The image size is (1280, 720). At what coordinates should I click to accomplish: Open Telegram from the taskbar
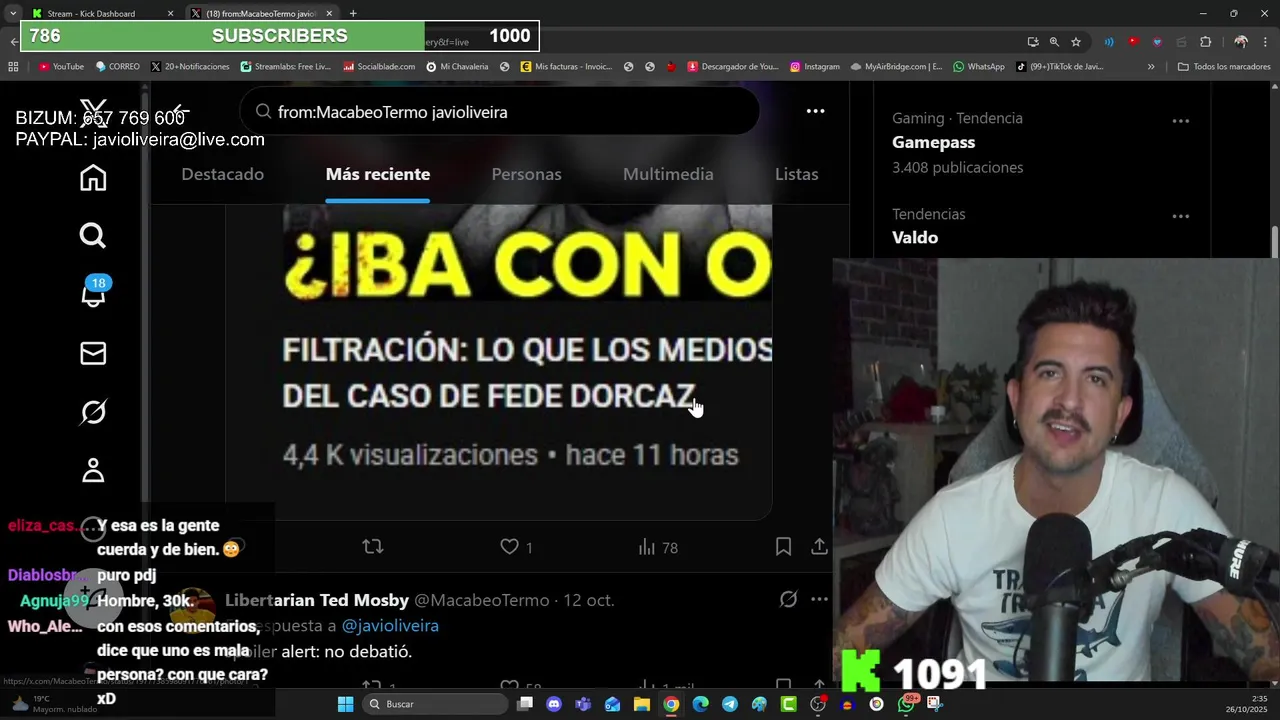730,704
